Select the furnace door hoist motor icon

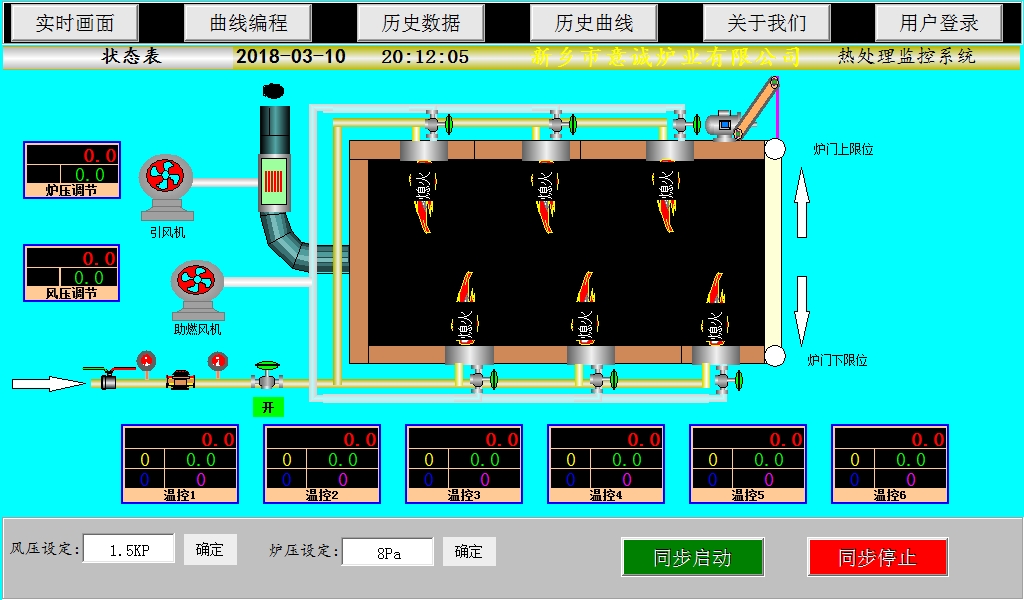722,124
